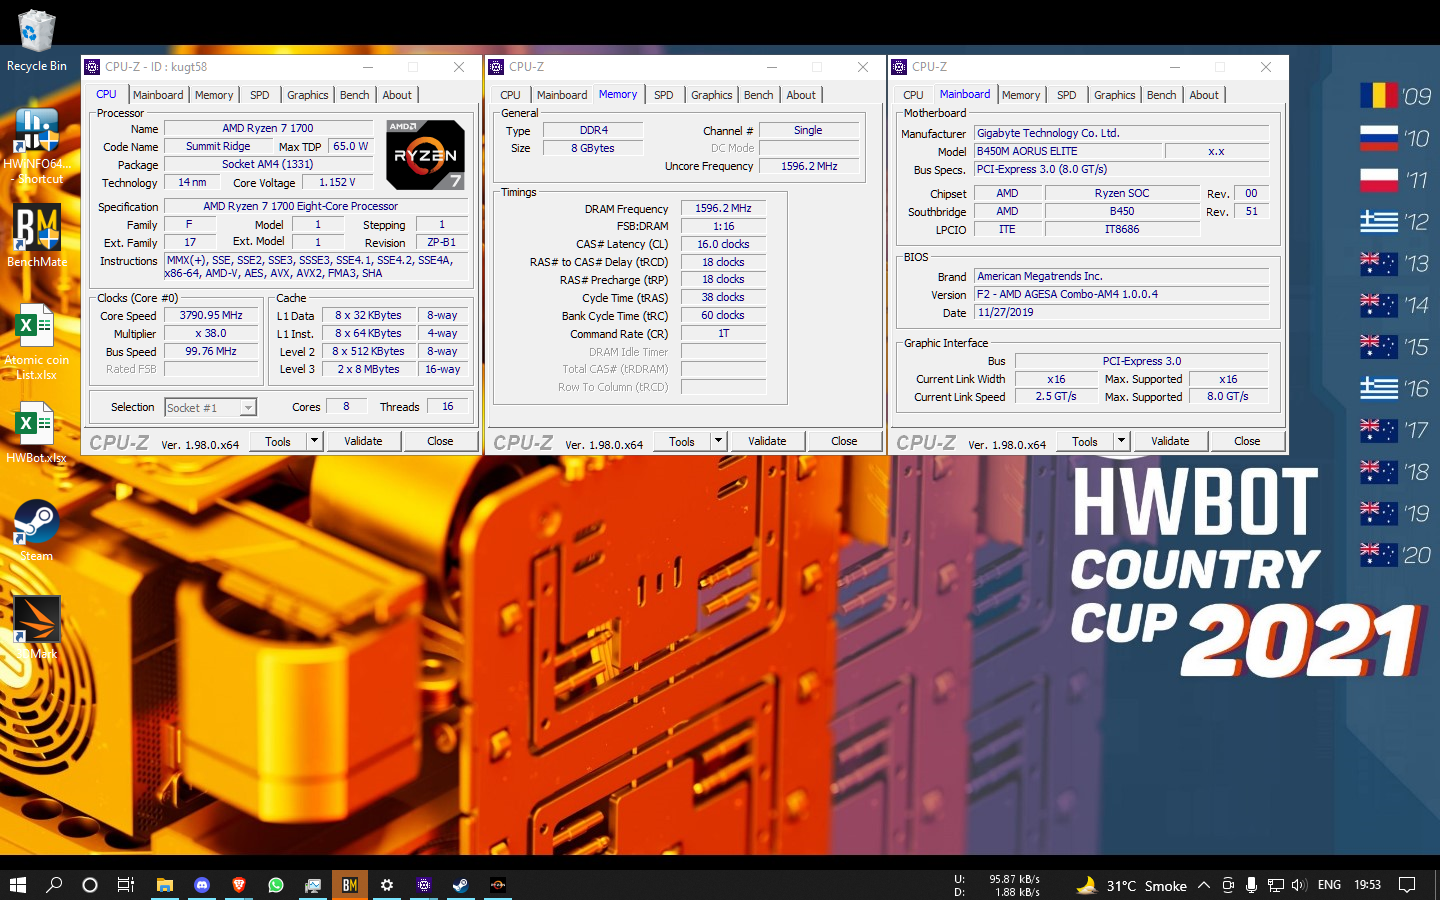Click the CPU-Z app icon in kugt58 title bar
This screenshot has height=900, width=1440.
93,67
